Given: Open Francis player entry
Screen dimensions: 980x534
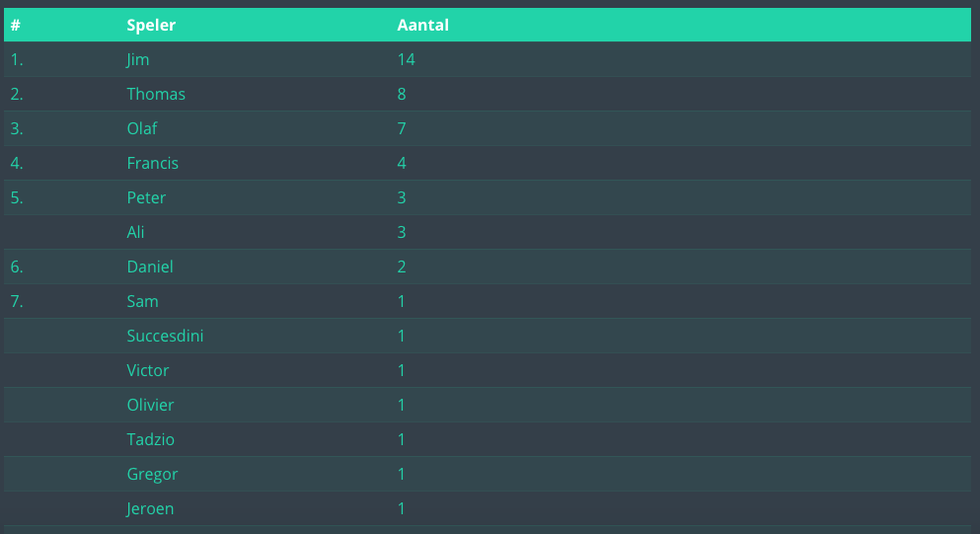Looking at the screenshot, I should click(152, 163).
